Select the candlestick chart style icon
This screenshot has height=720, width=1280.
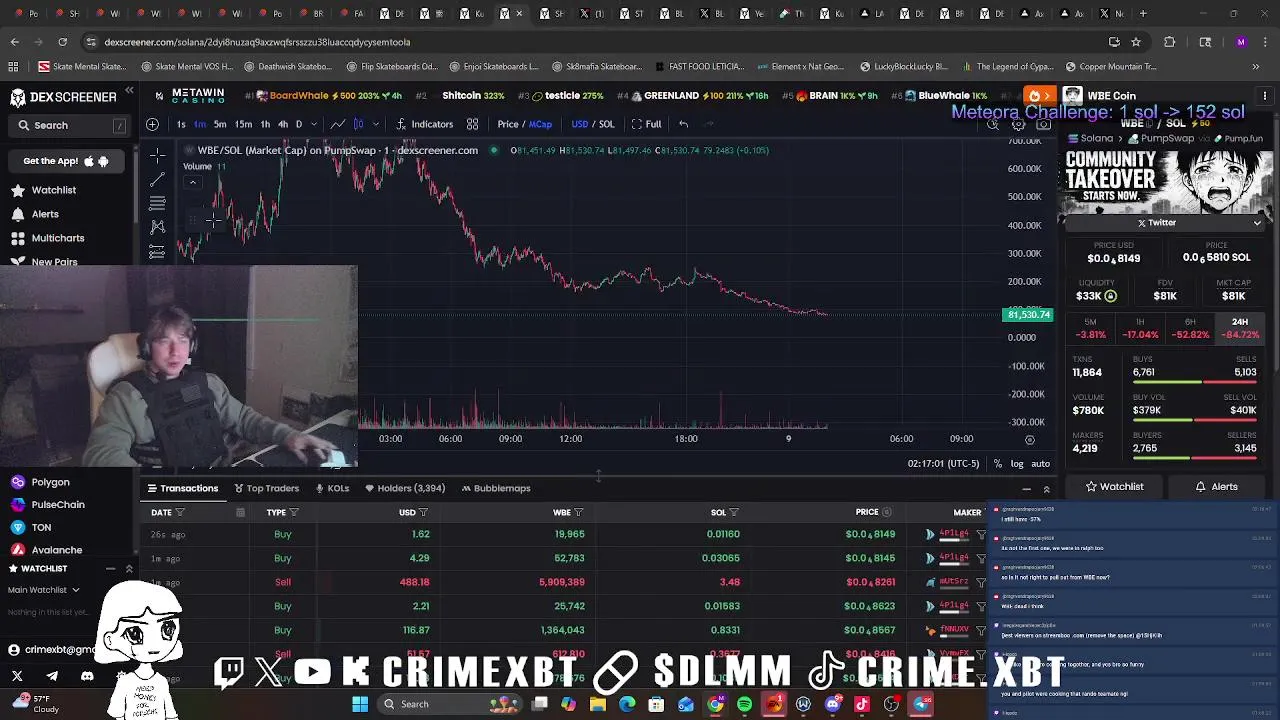(358, 124)
